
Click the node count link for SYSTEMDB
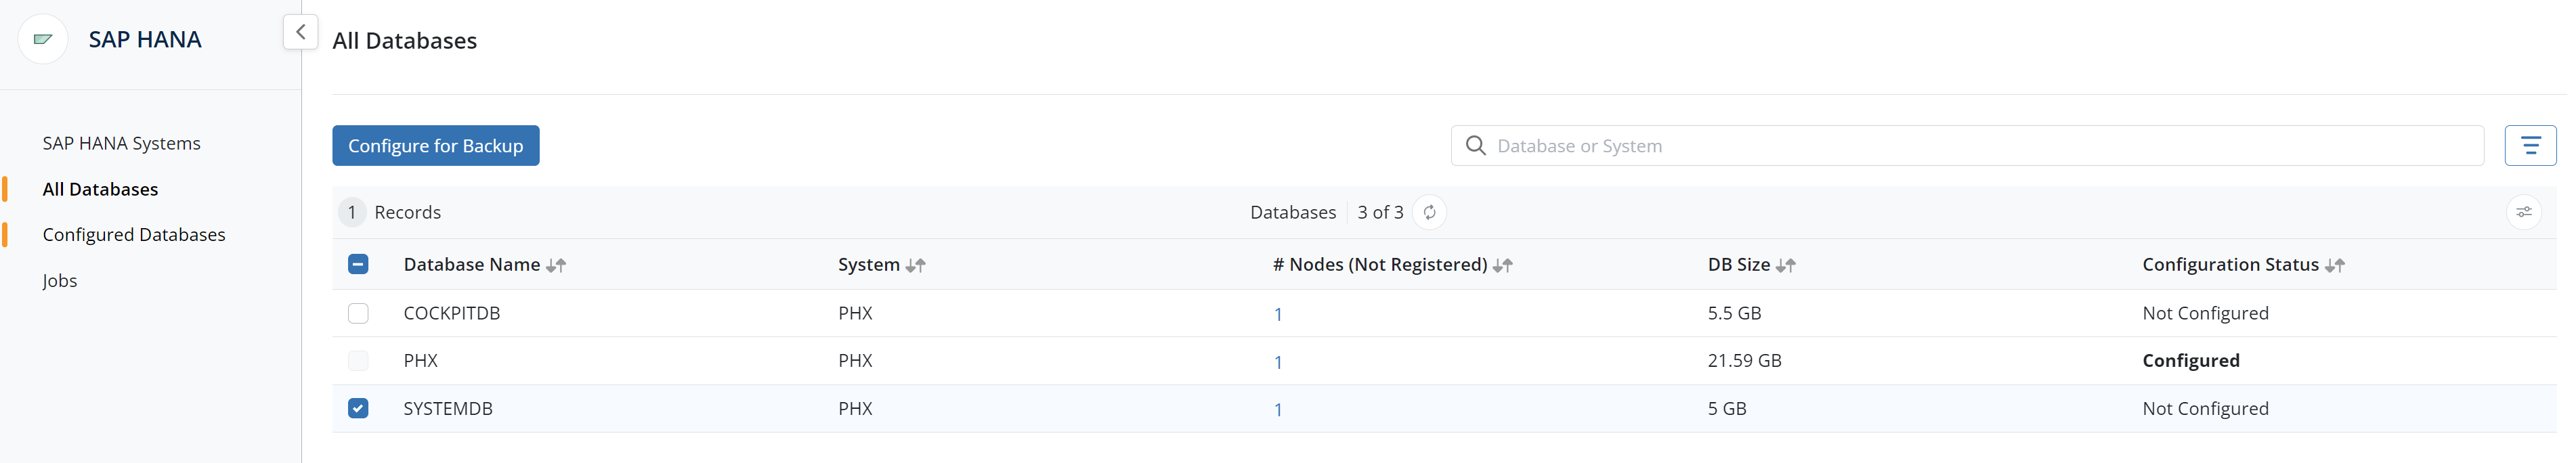click(1277, 409)
